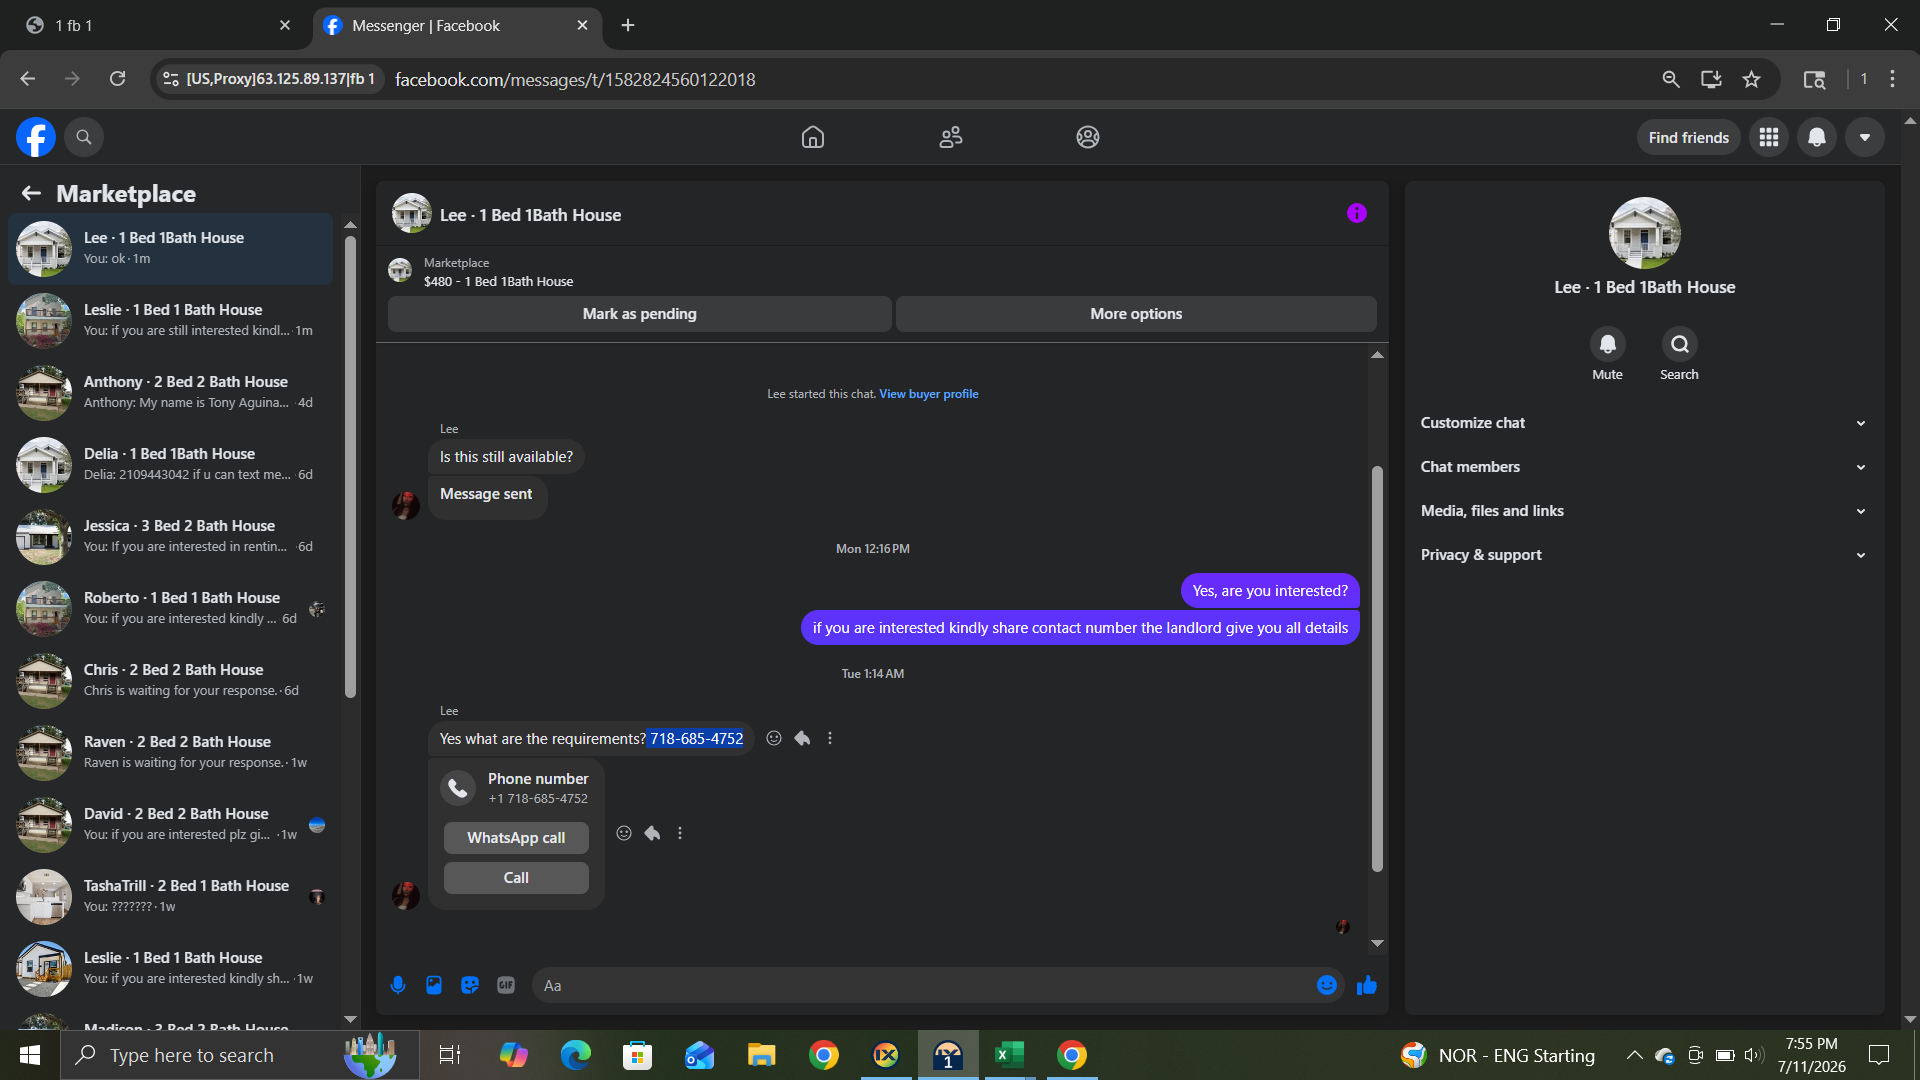The image size is (1920, 1080).
Task: React to the requirements message
Action: coord(774,738)
